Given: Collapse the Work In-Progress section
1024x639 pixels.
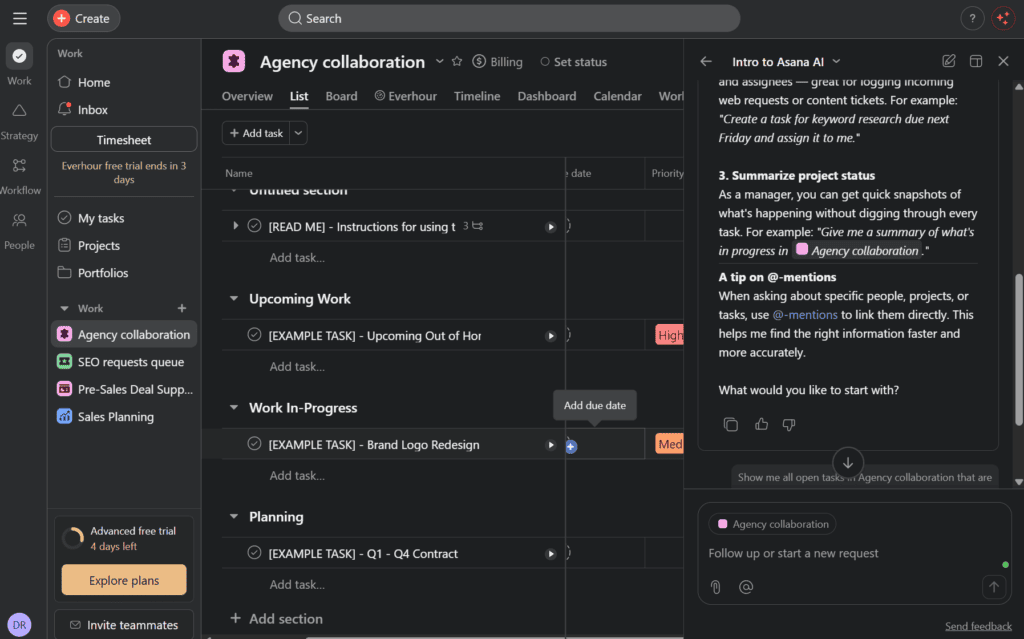Looking at the screenshot, I should (x=234, y=408).
